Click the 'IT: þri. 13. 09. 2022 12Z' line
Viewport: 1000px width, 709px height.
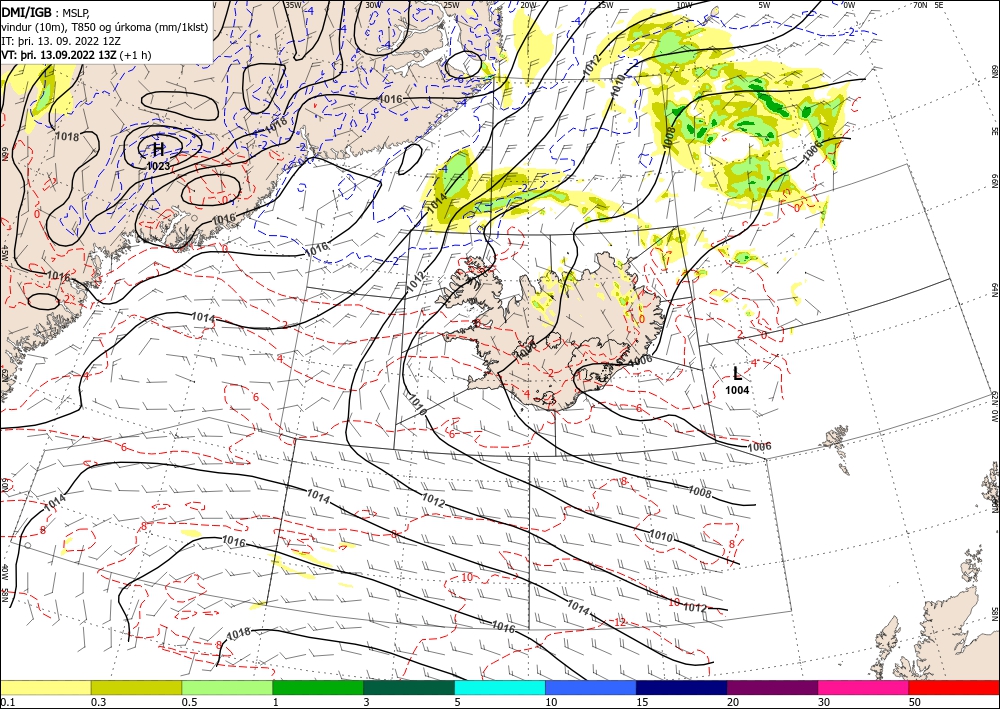coord(61,40)
